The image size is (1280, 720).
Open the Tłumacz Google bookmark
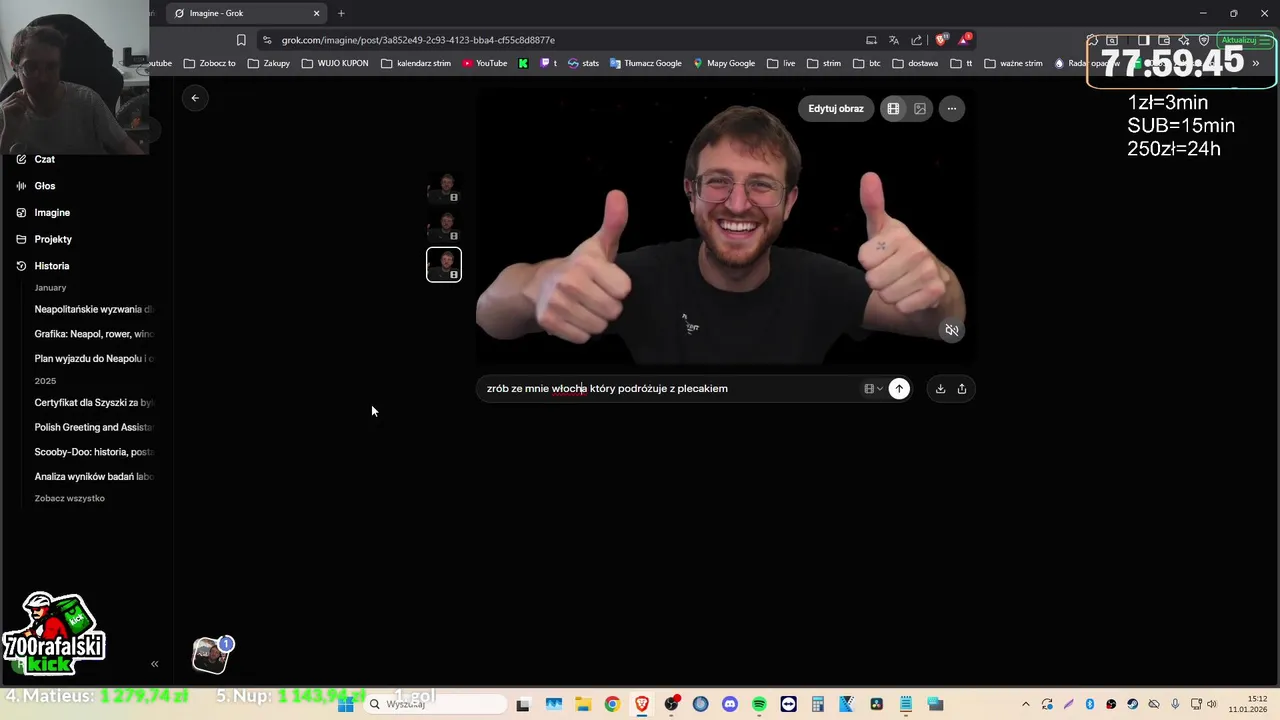click(x=646, y=63)
